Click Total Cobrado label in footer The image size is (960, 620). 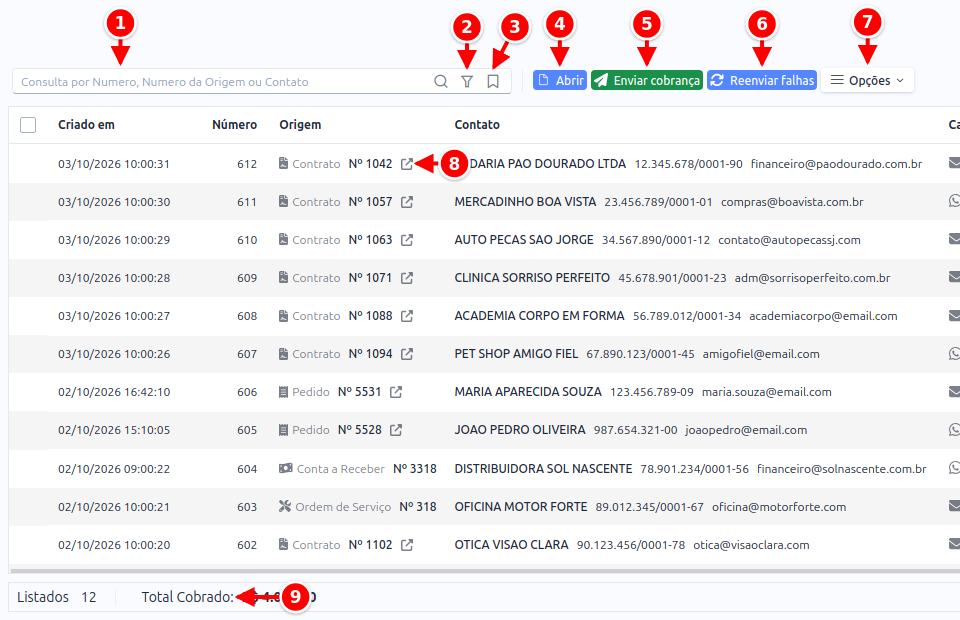click(x=187, y=597)
